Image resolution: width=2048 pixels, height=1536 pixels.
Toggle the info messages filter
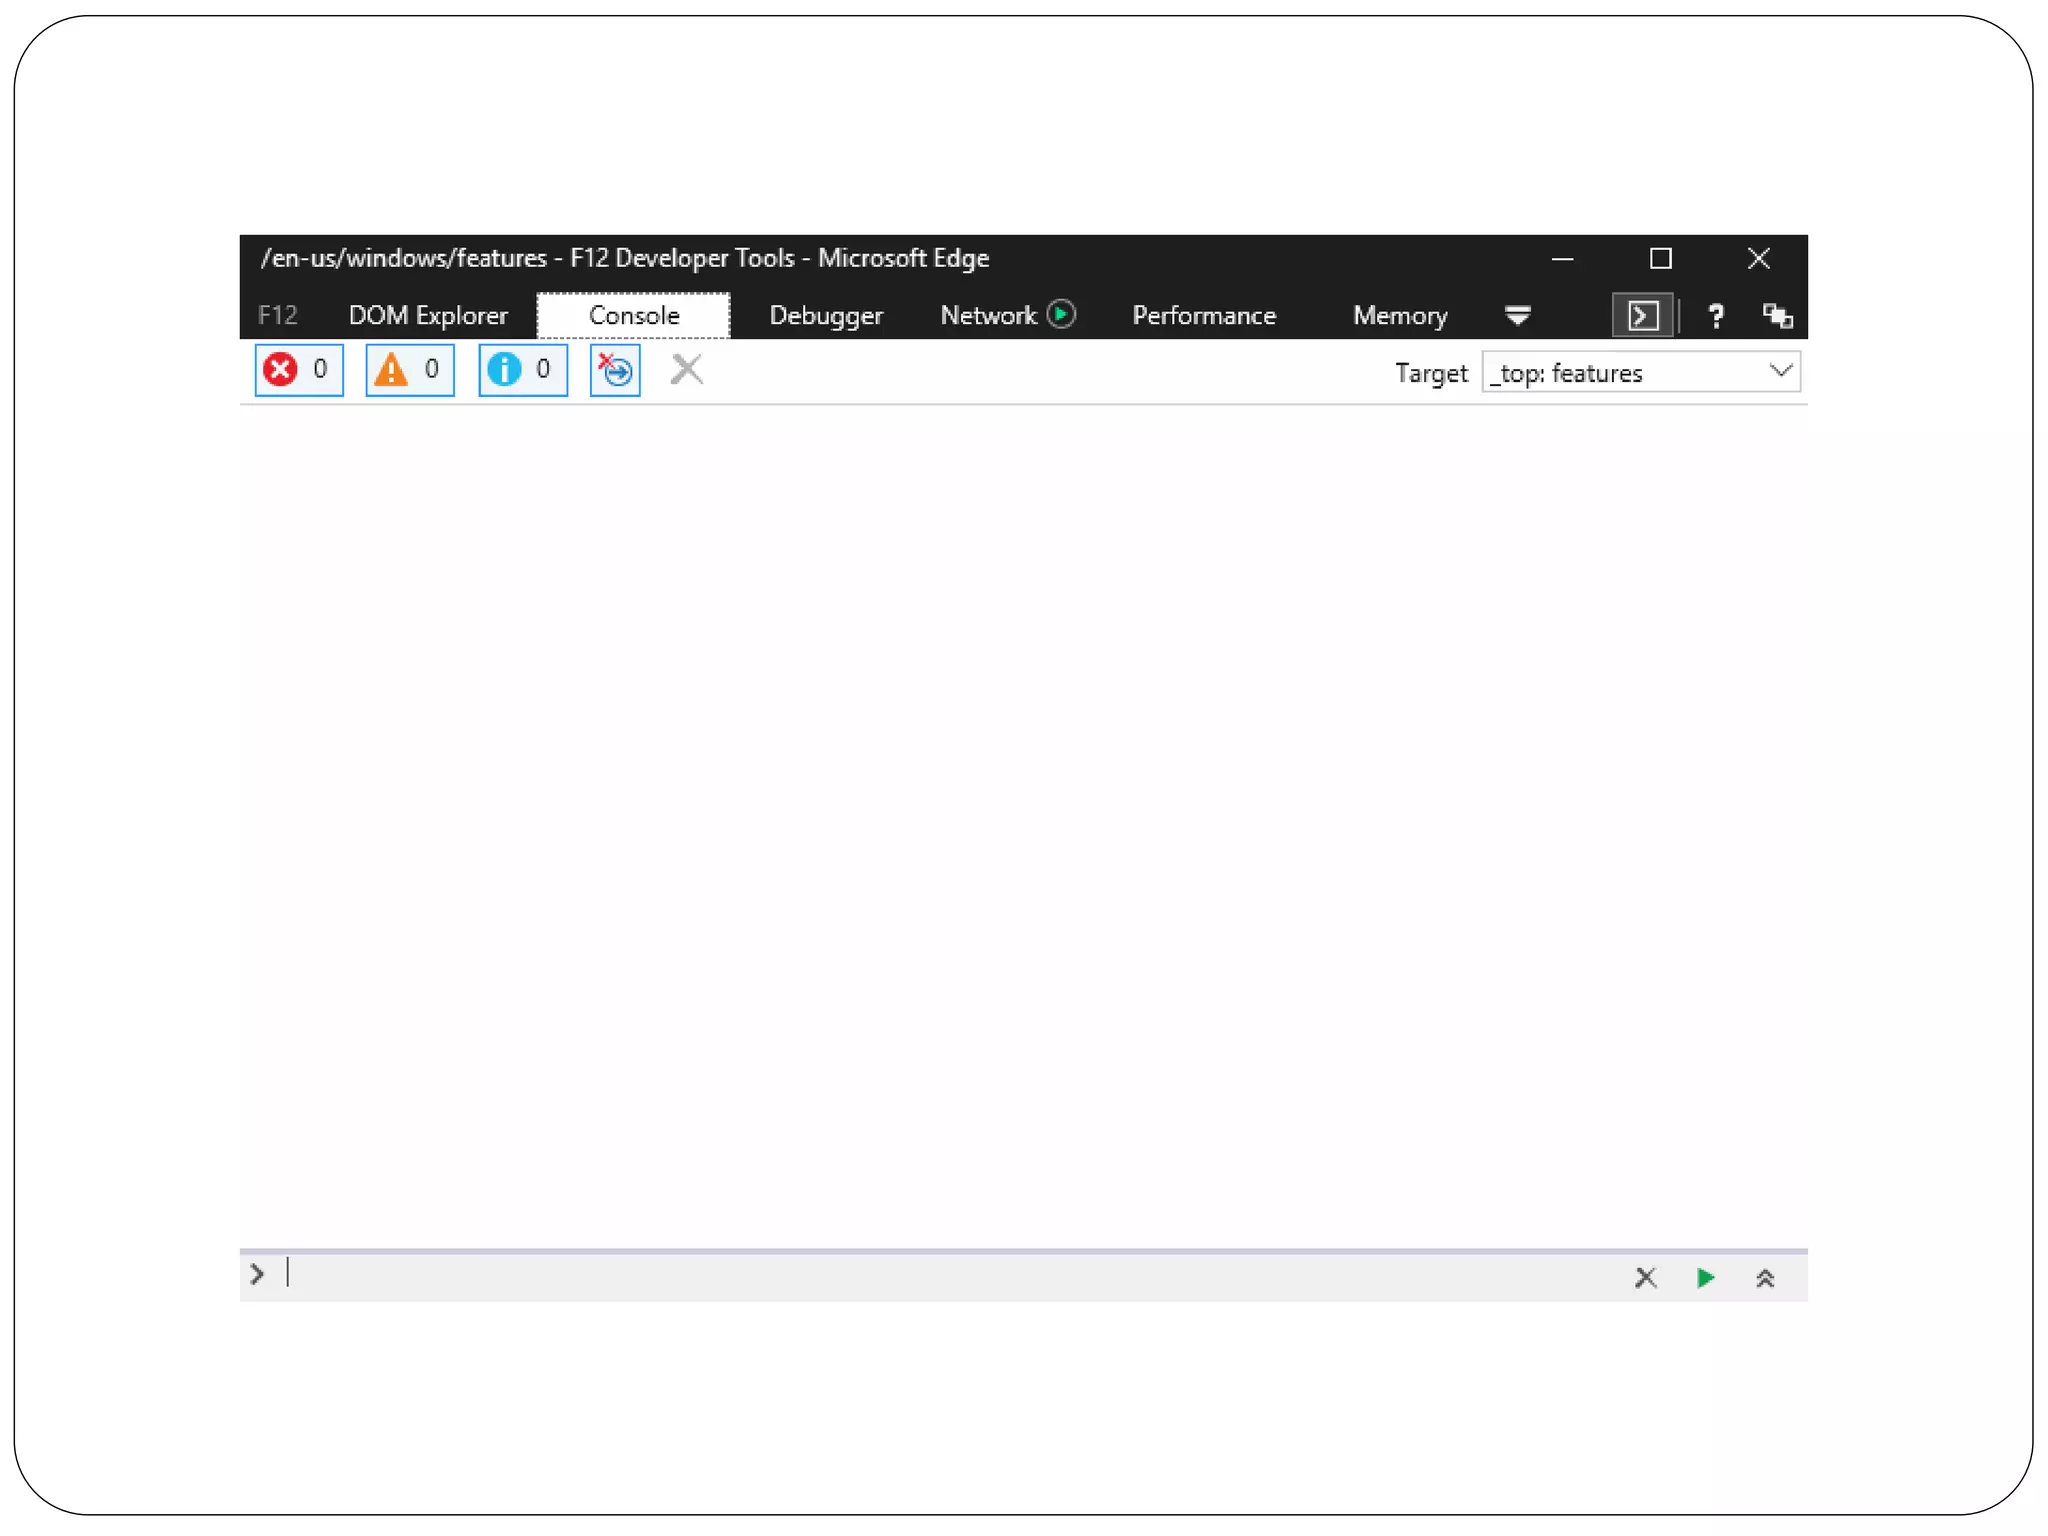click(x=522, y=370)
